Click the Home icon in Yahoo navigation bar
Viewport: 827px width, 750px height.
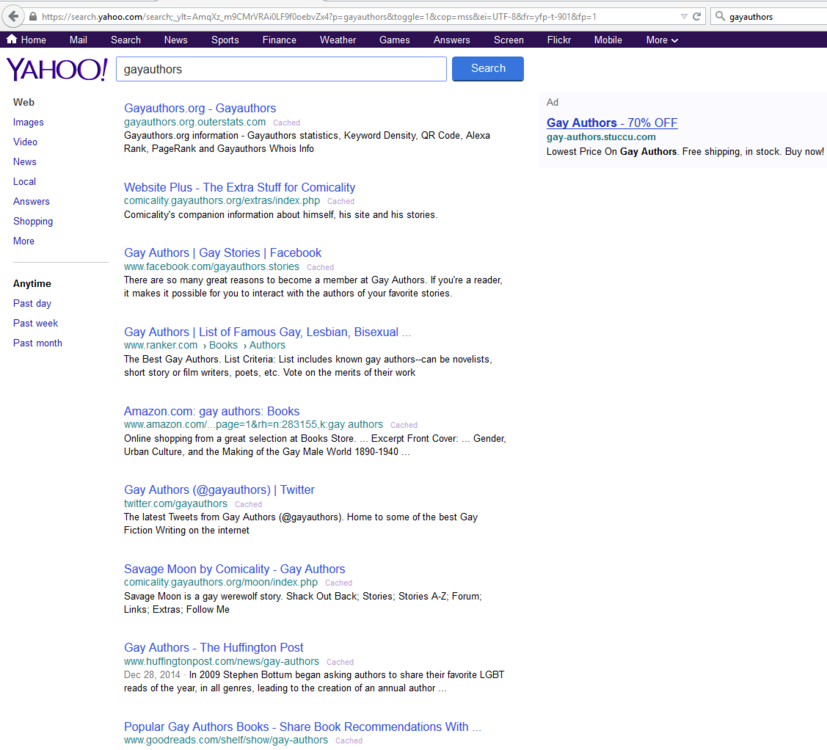point(12,40)
